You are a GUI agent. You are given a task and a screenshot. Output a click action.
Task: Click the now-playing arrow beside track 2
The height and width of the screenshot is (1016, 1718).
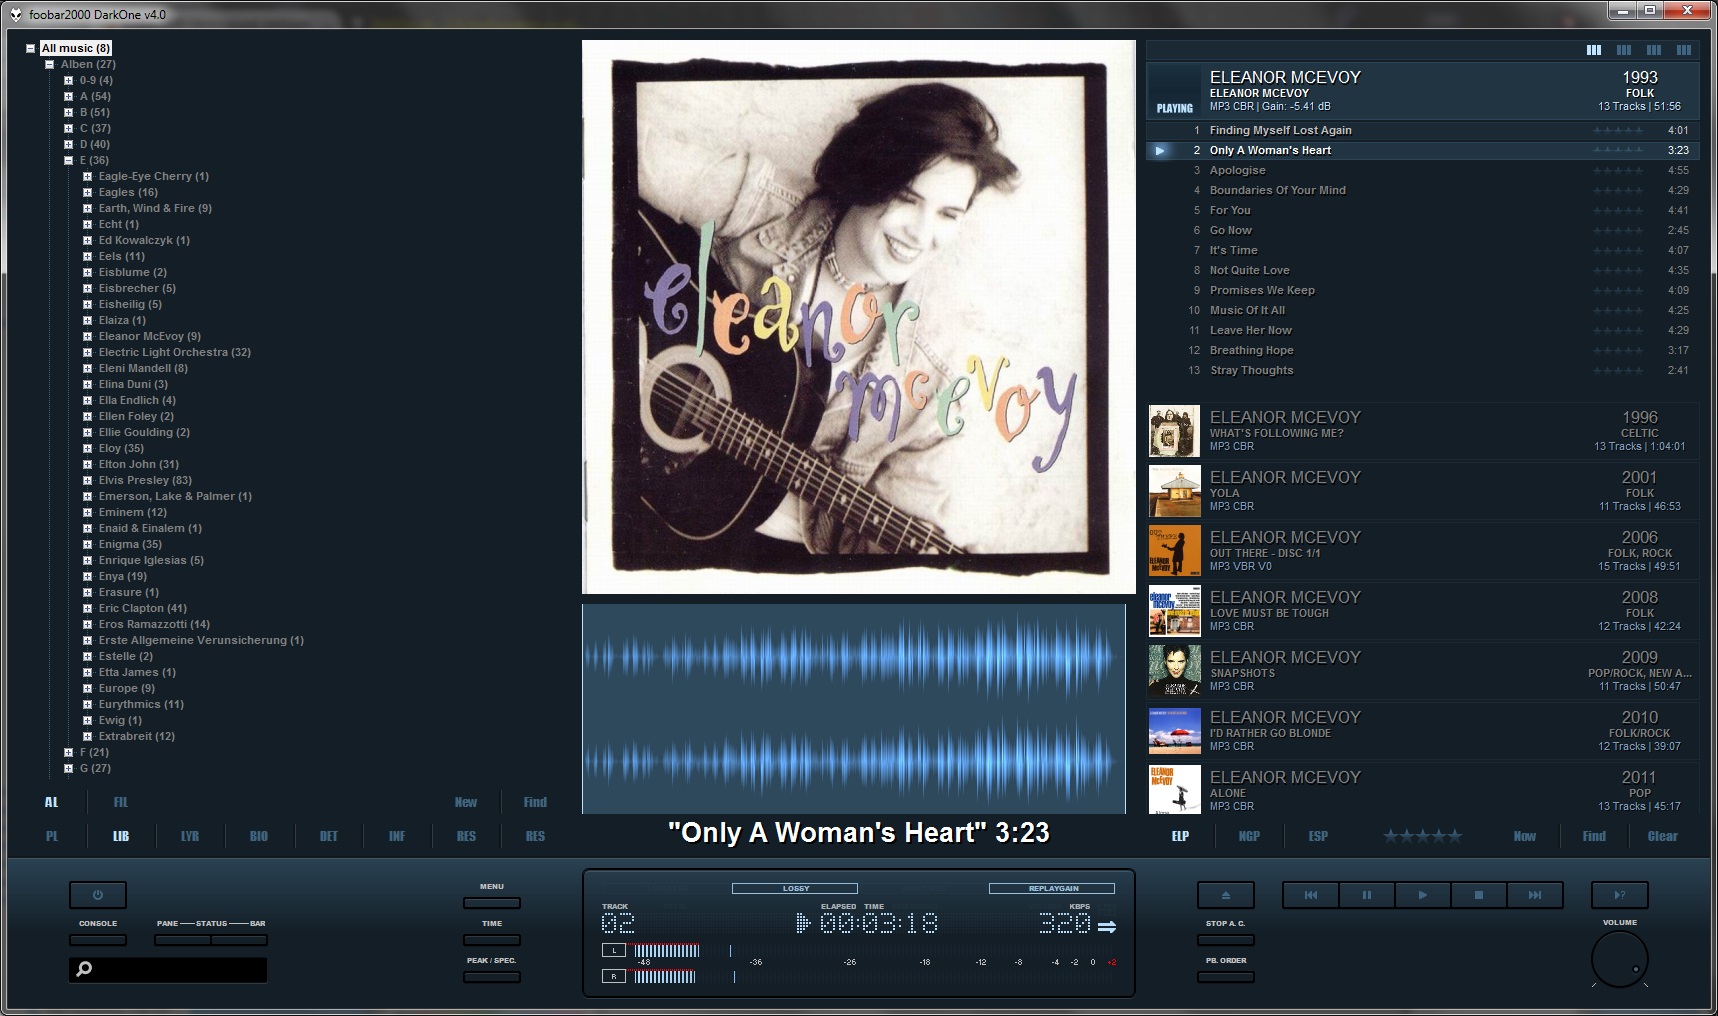point(1160,150)
